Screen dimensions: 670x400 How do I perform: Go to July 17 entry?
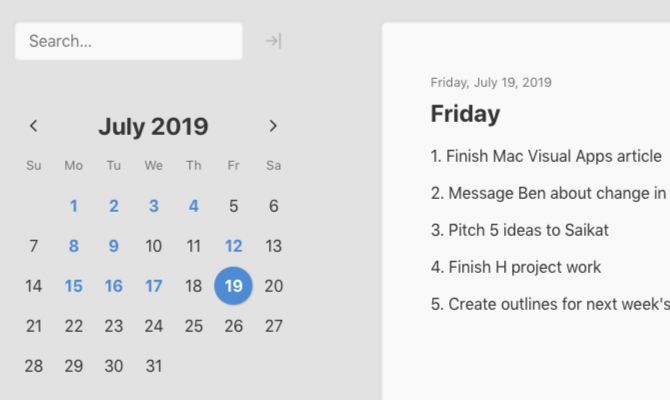pos(153,286)
